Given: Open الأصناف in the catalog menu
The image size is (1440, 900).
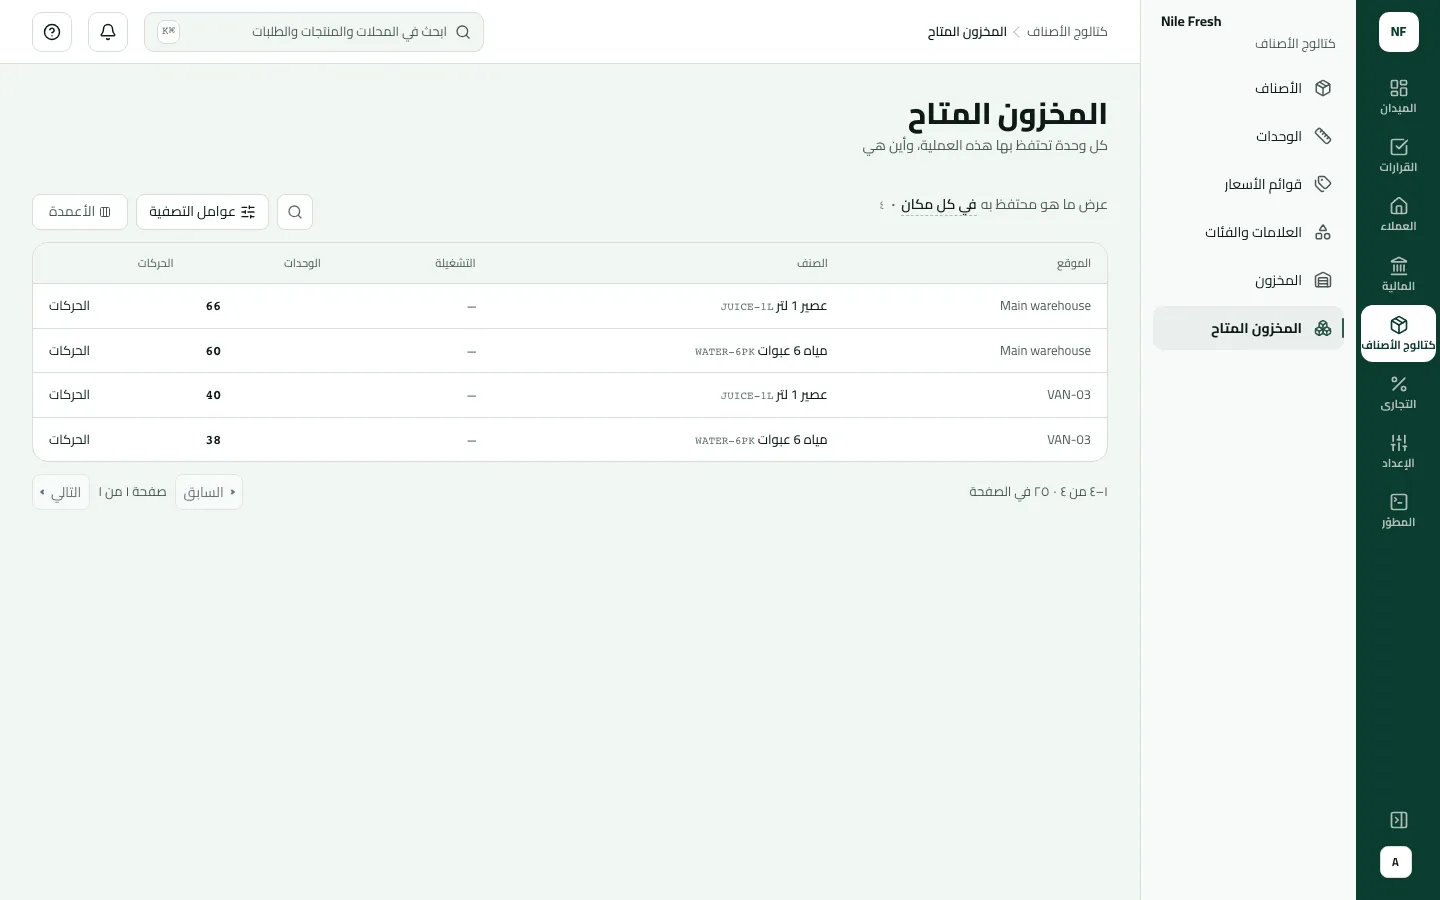Looking at the screenshot, I should [1248, 88].
